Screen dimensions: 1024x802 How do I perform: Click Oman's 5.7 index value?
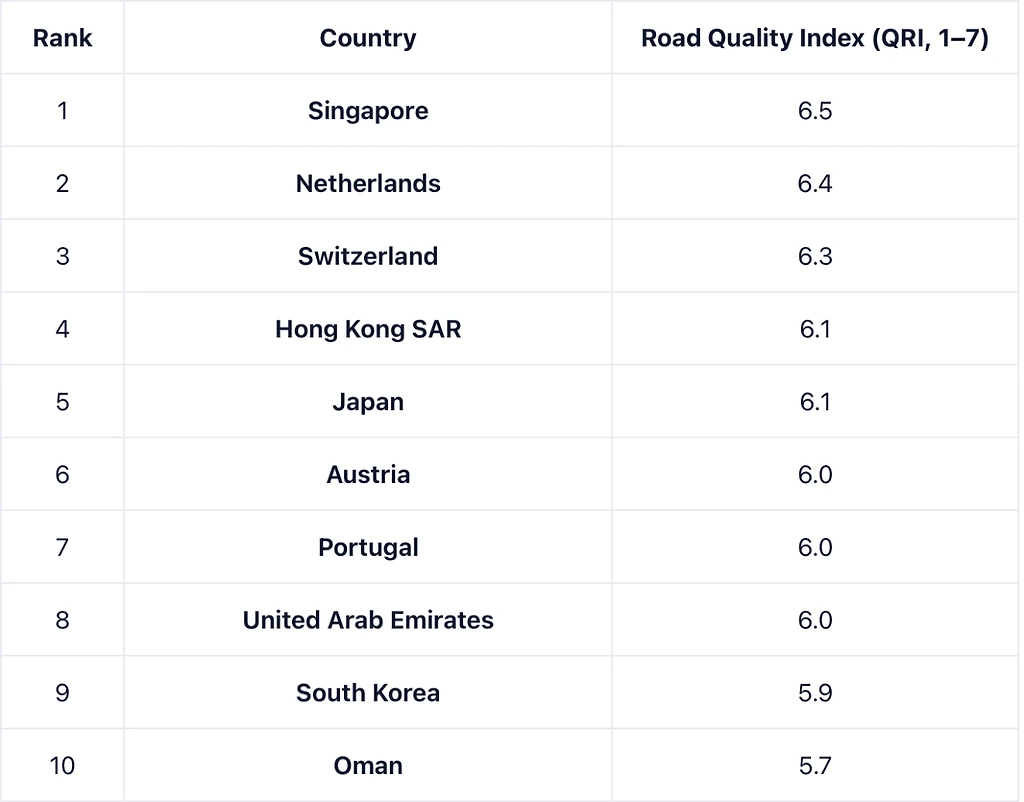coord(815,766)
